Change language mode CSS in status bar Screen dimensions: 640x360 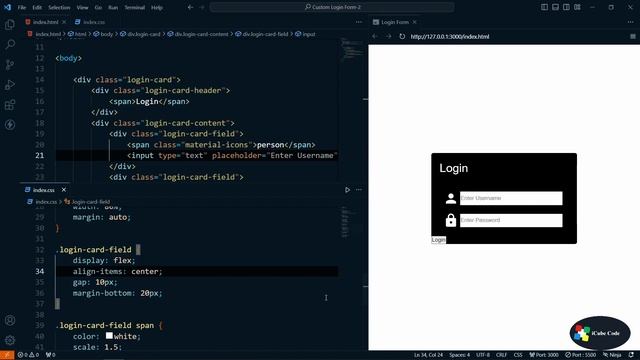[x=518, y=355]
